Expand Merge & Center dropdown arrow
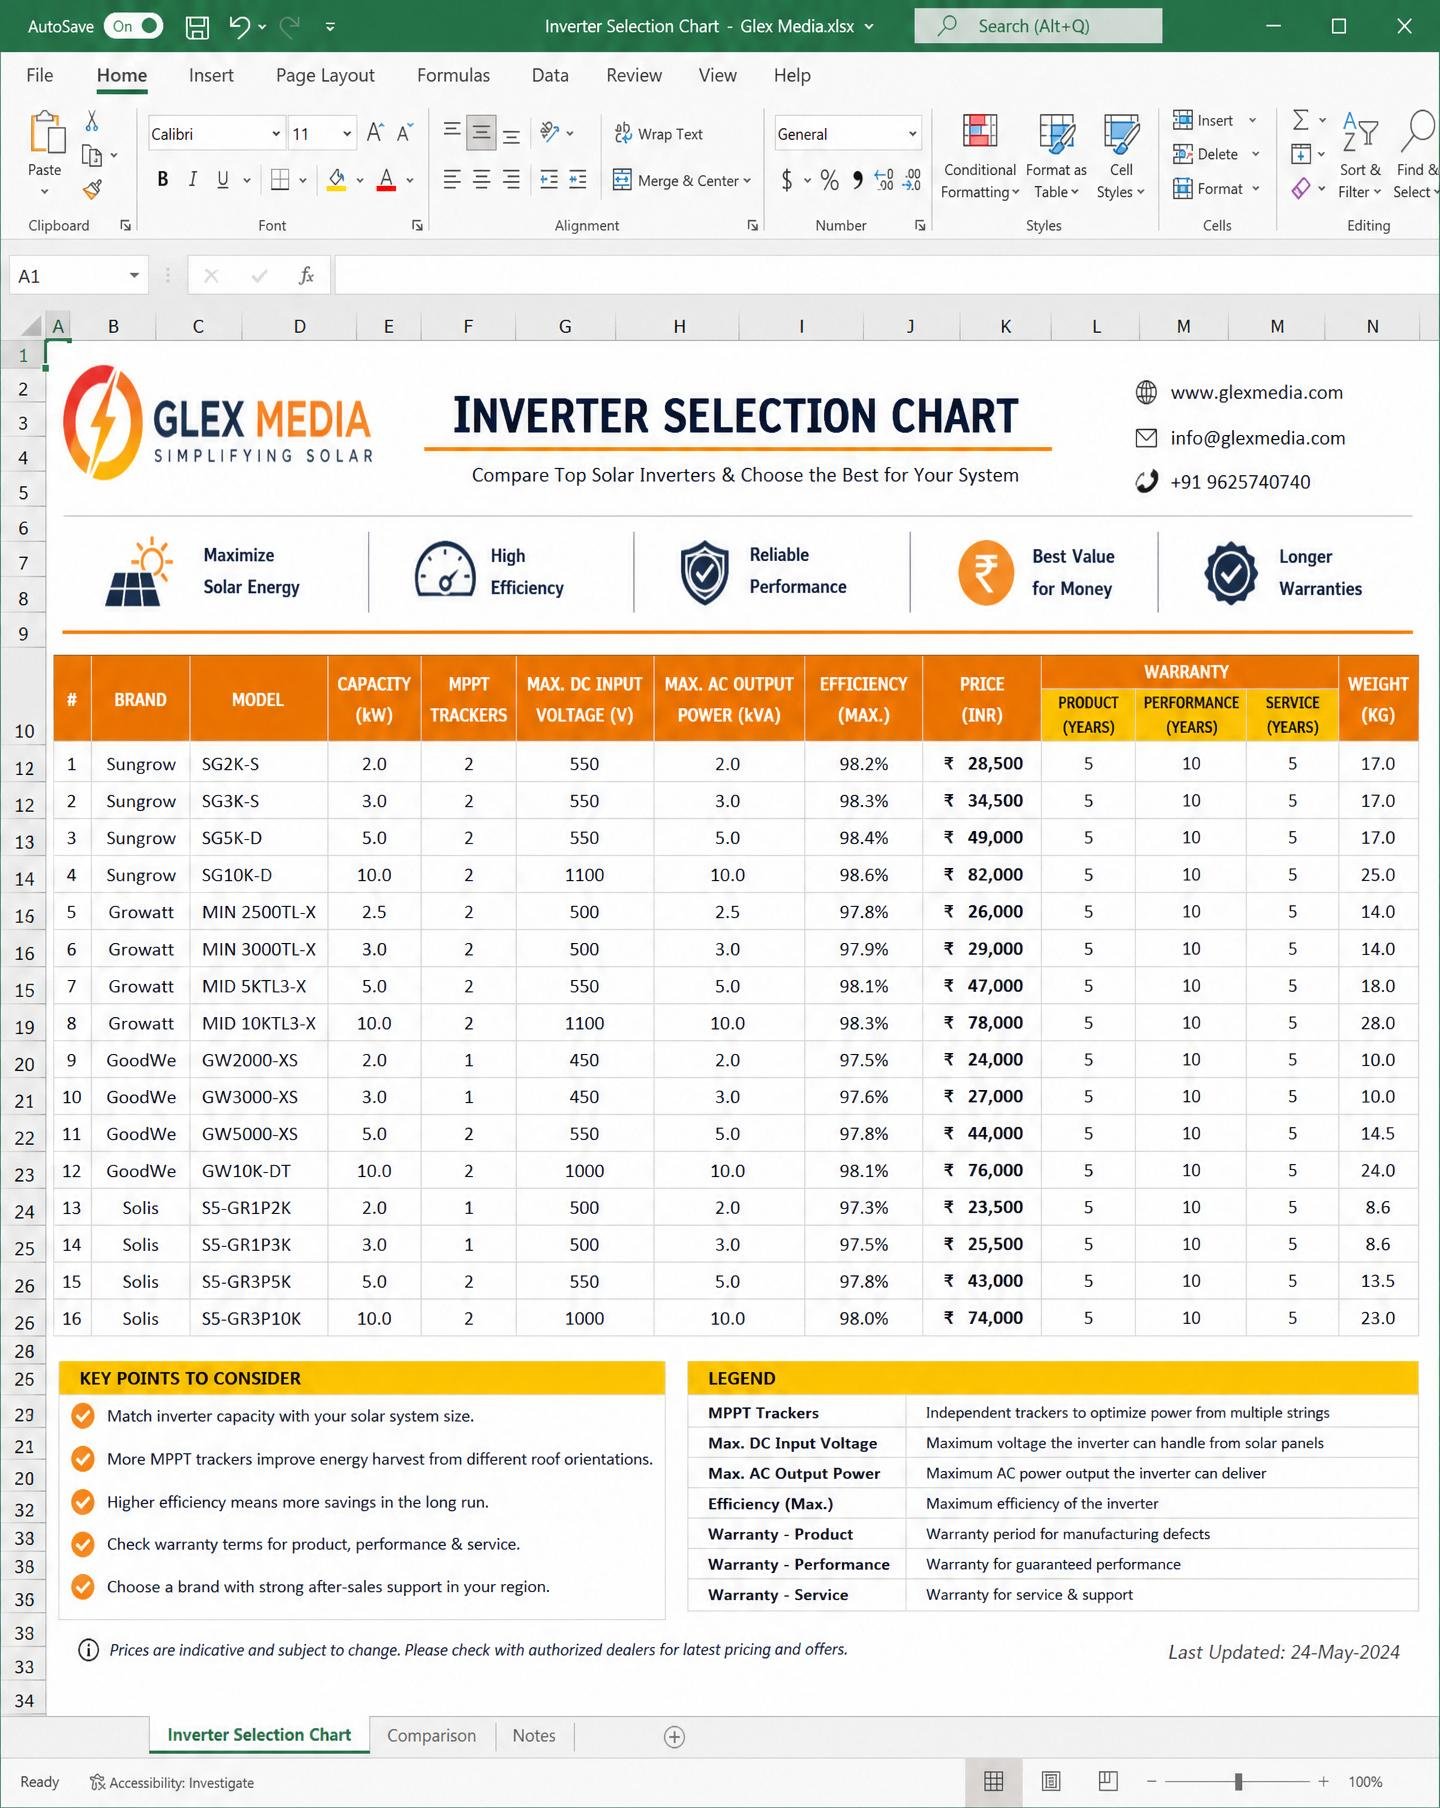 point(747,181)
